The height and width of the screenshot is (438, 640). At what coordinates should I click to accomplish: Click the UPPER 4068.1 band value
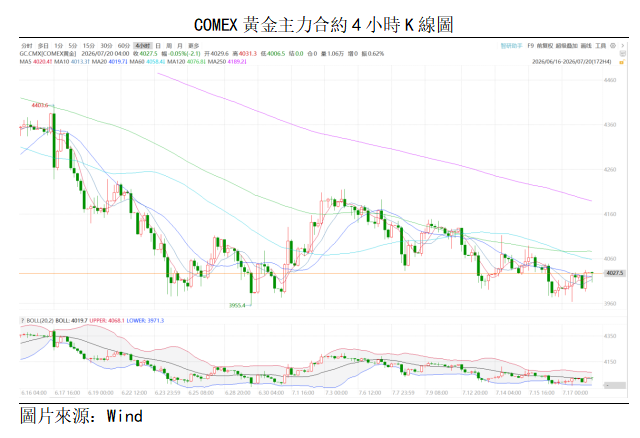coord(107,321)
